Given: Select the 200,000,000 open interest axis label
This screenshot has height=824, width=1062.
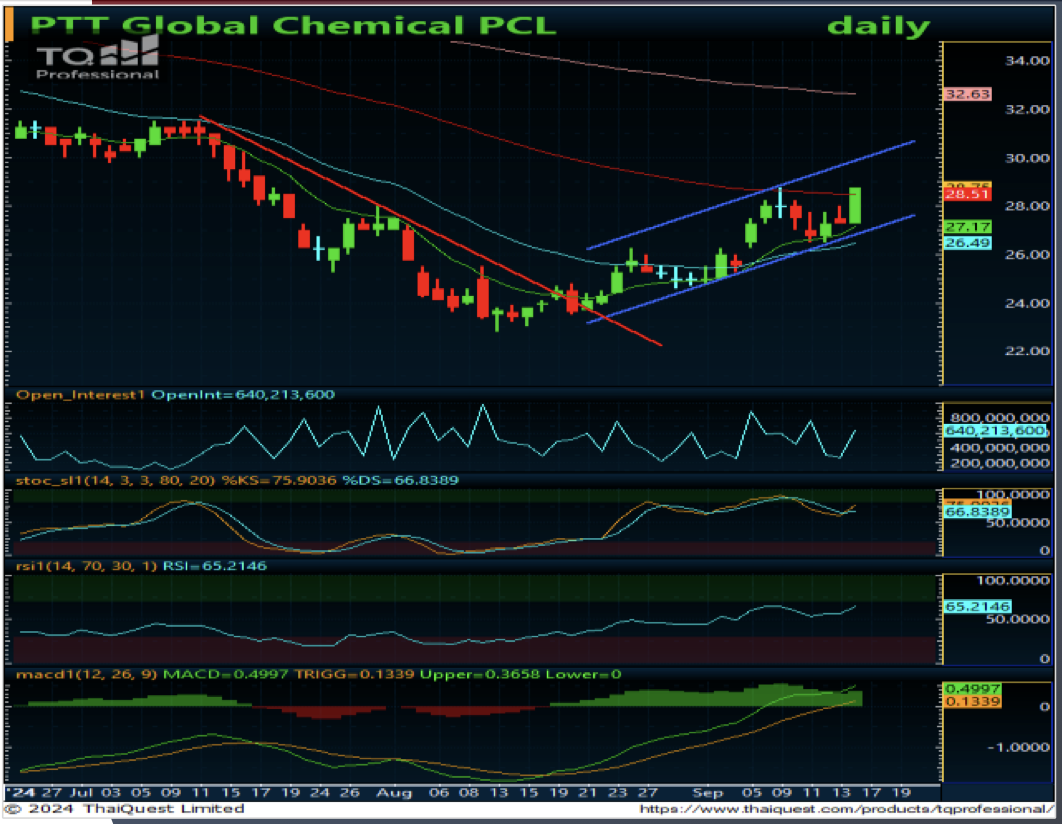Looking at the screenshot, I should (1000, 464).
